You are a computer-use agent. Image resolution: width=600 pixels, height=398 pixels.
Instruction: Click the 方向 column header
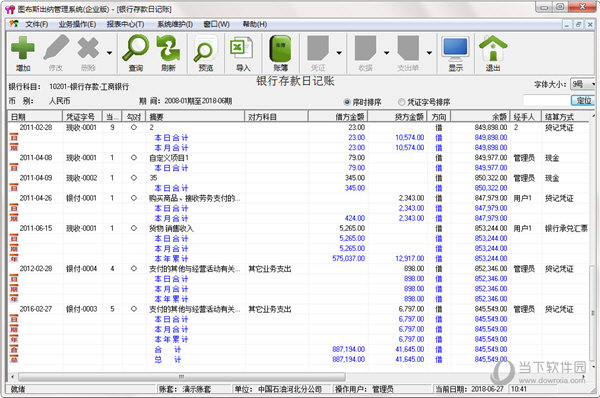tap(439, 117)
